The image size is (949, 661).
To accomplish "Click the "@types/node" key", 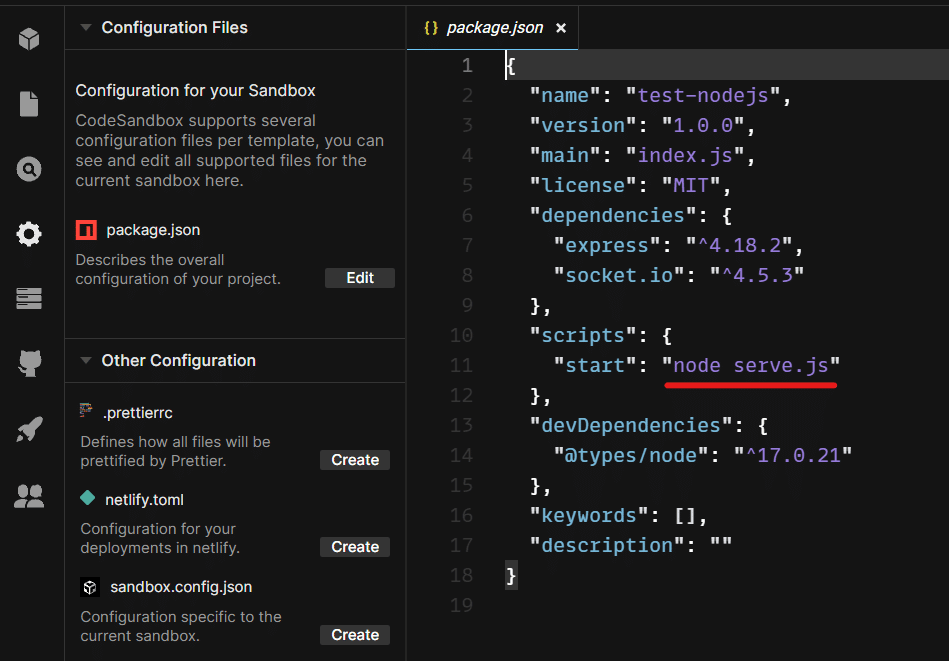I will pyautogui.click(x=631, y=456).
